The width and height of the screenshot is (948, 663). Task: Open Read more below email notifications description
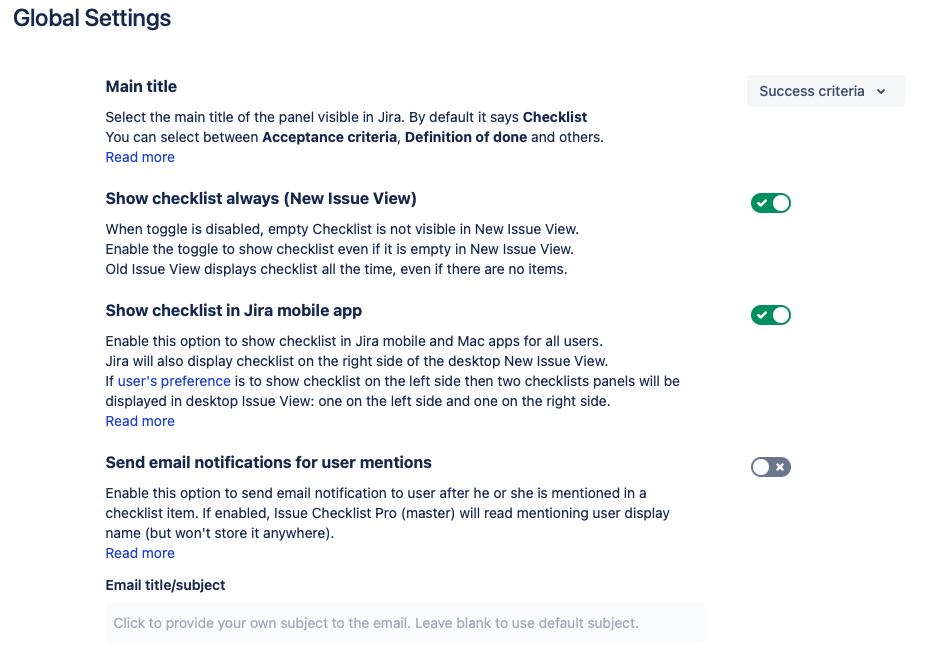(x=140, y=553)
